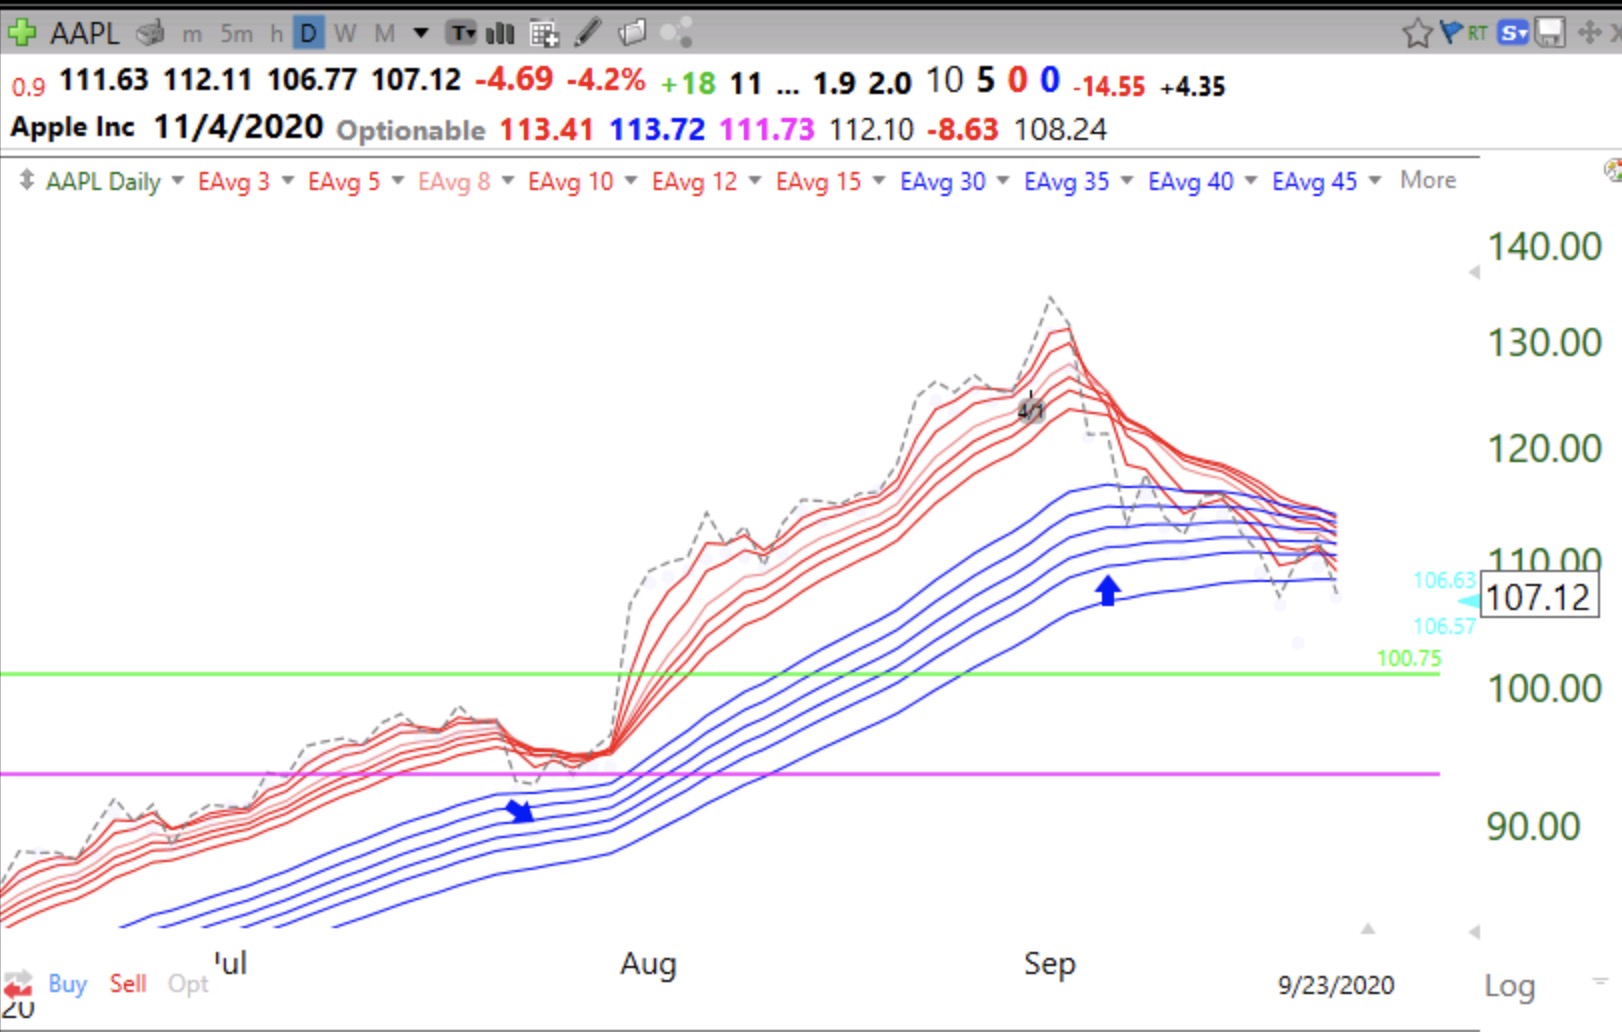Open the AAPL Daily price plot dropdown
Image resolution: width=1622 pixels, height=1032 pixels.
(x=178, y=181)
